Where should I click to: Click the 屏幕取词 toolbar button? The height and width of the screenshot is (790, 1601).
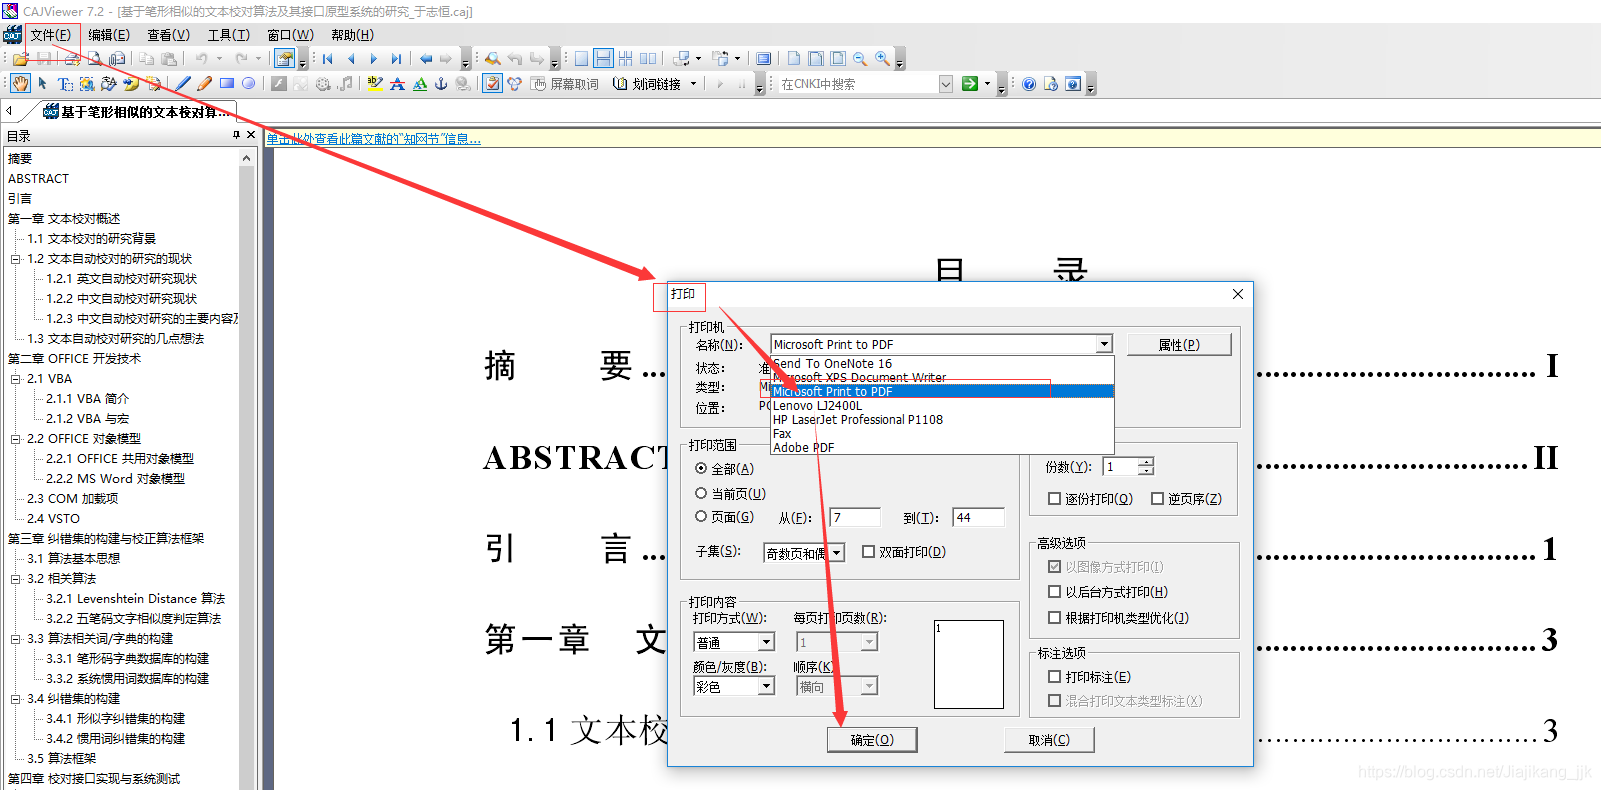point(564,84)
